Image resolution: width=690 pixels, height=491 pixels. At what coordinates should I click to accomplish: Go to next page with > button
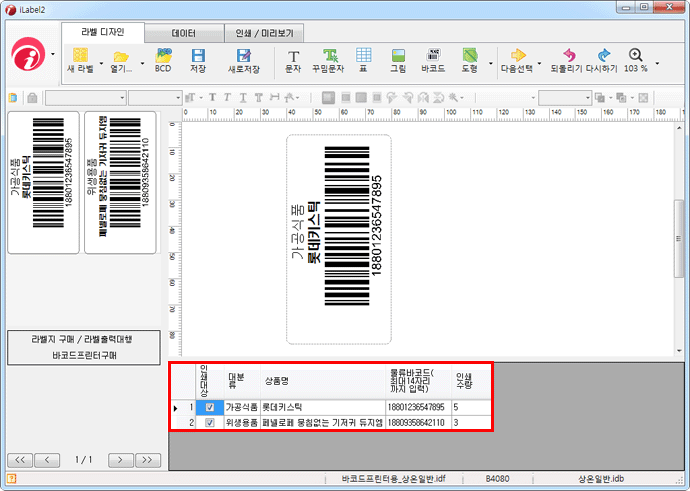pos(121,460)
